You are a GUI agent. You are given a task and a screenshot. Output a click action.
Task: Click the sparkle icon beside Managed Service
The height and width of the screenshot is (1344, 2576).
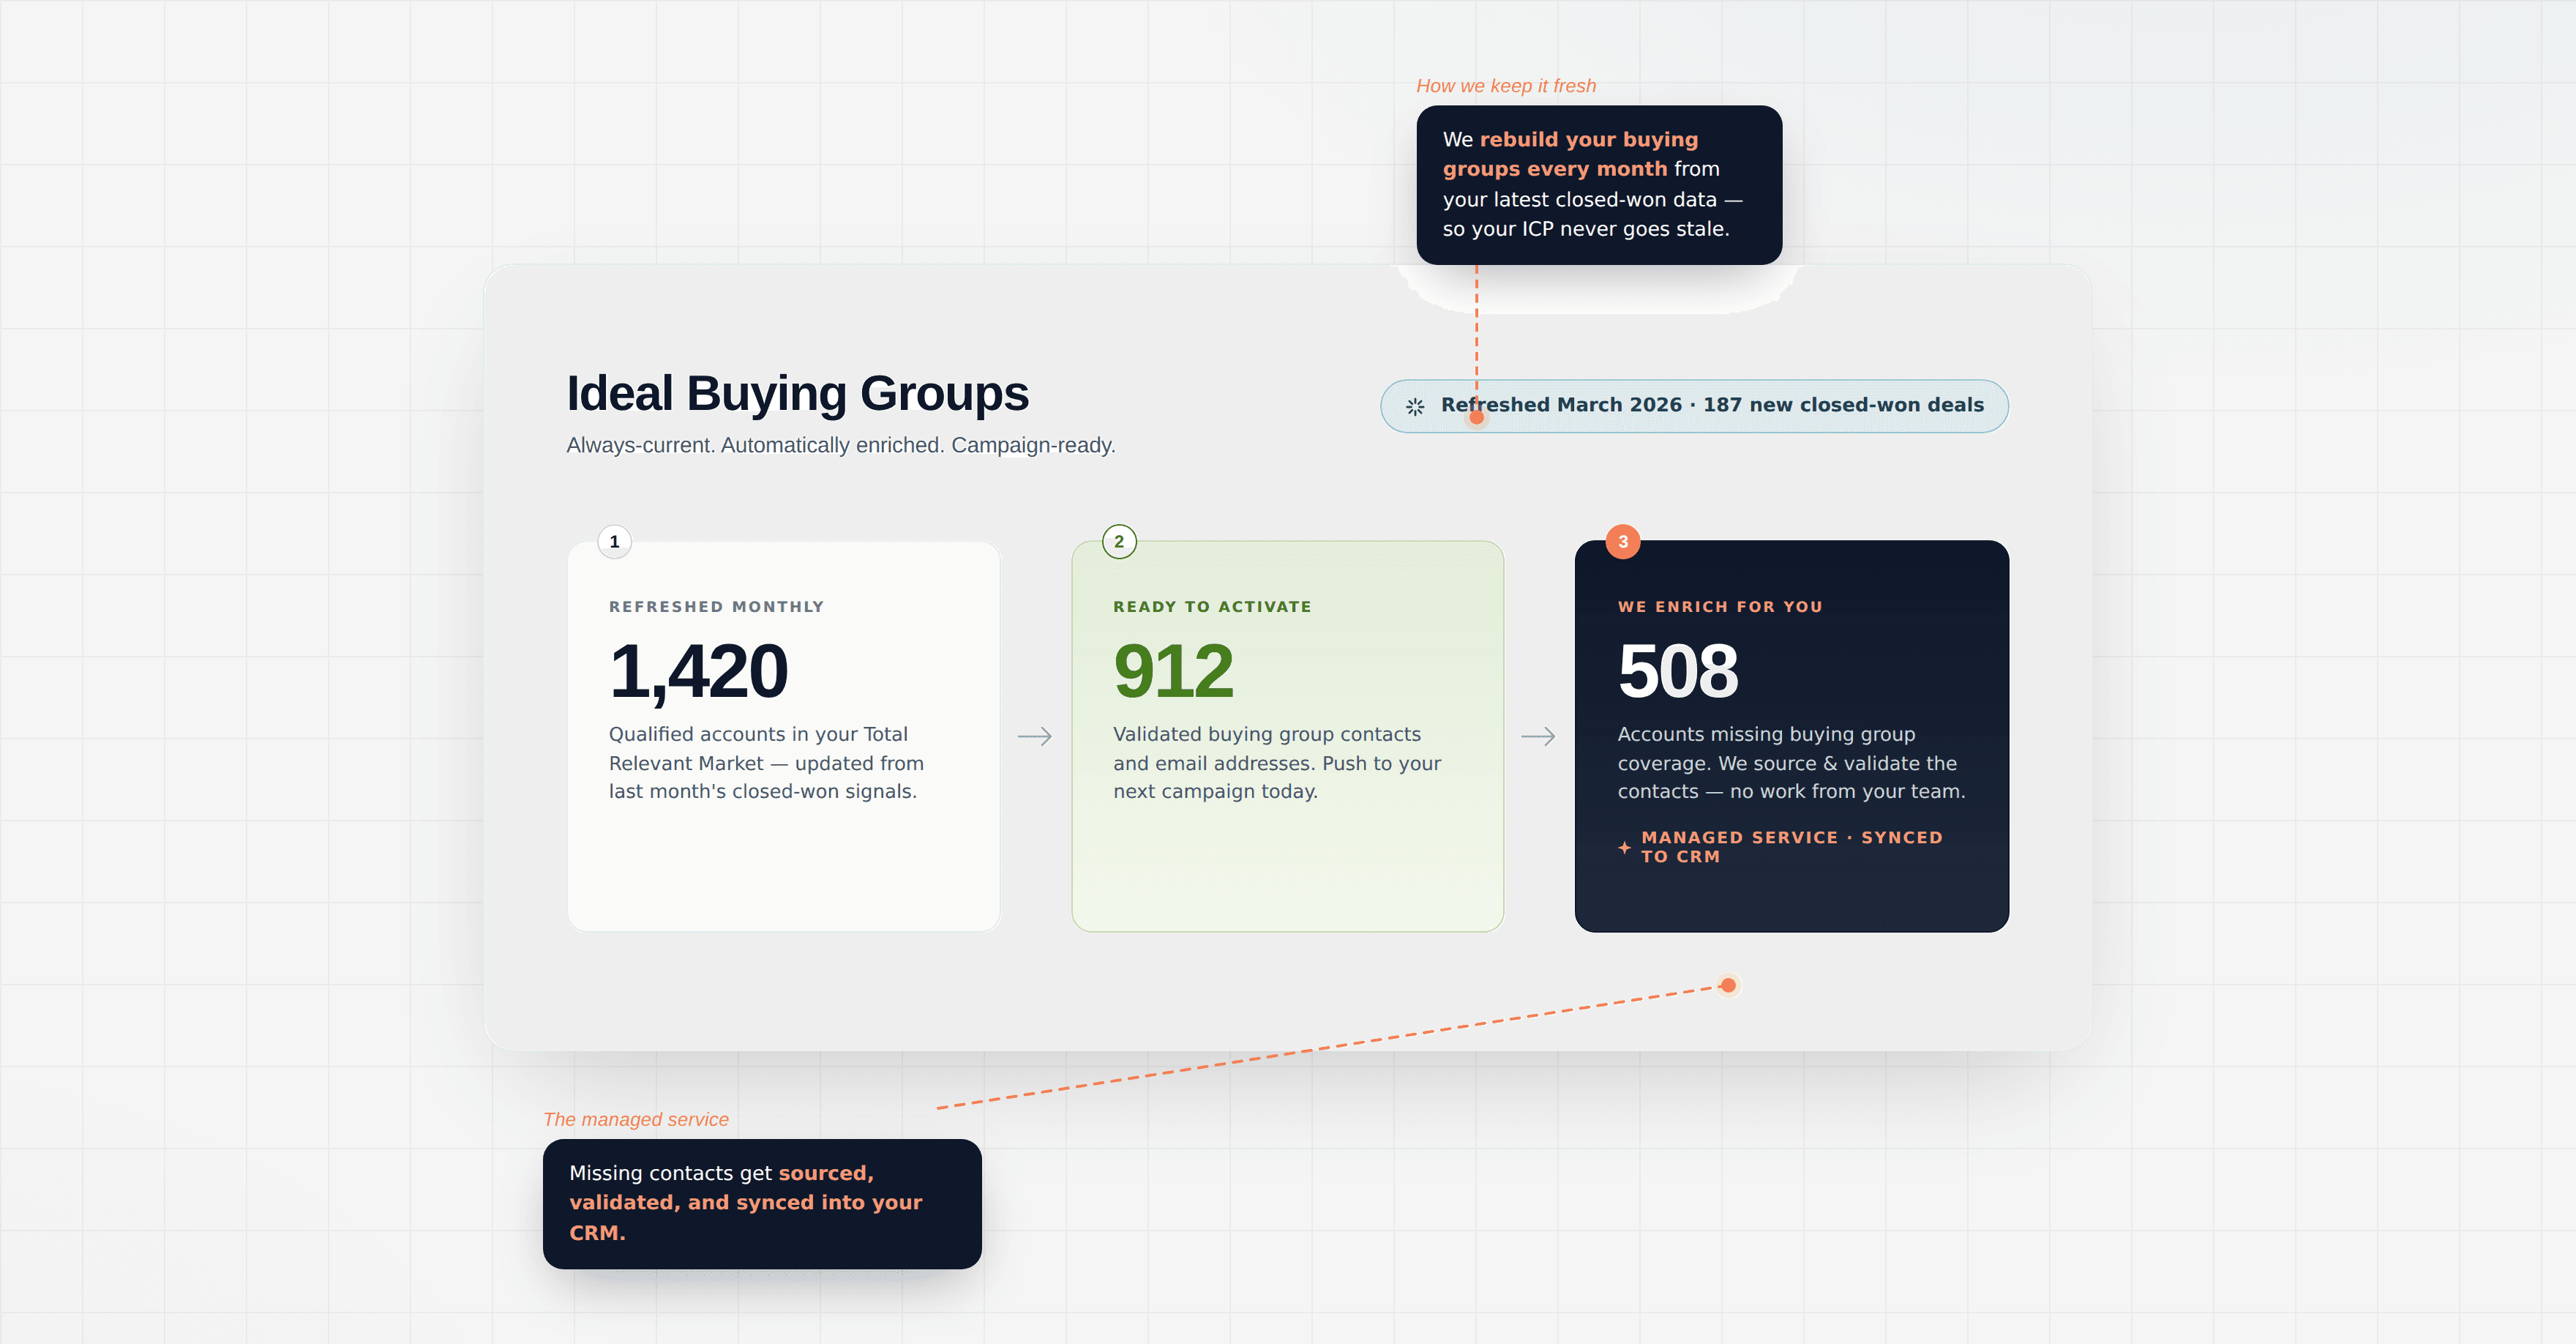pyautogui.click(x=1626, y=847)
